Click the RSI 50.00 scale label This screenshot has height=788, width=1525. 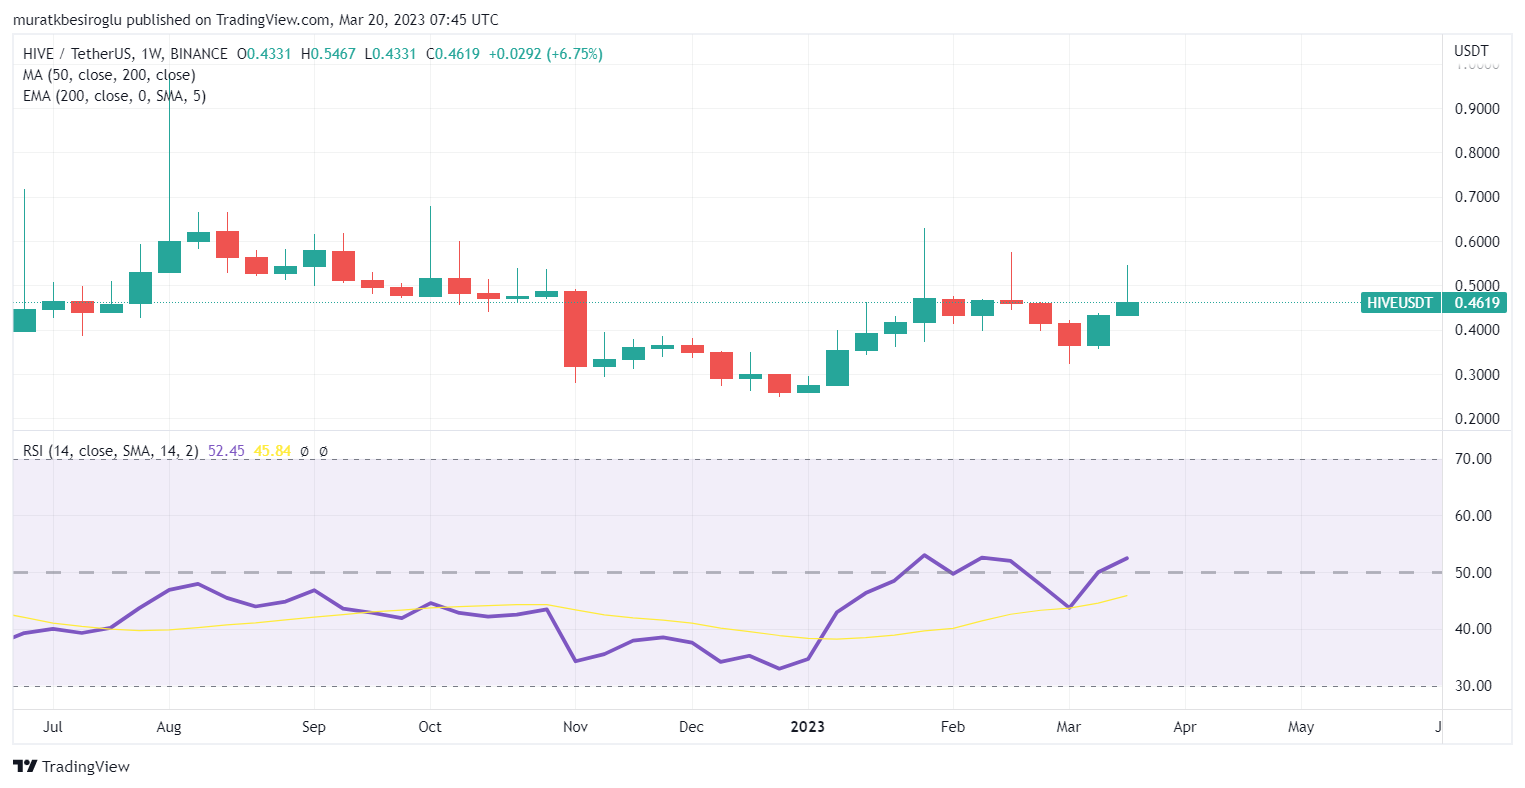[1473, 573]
